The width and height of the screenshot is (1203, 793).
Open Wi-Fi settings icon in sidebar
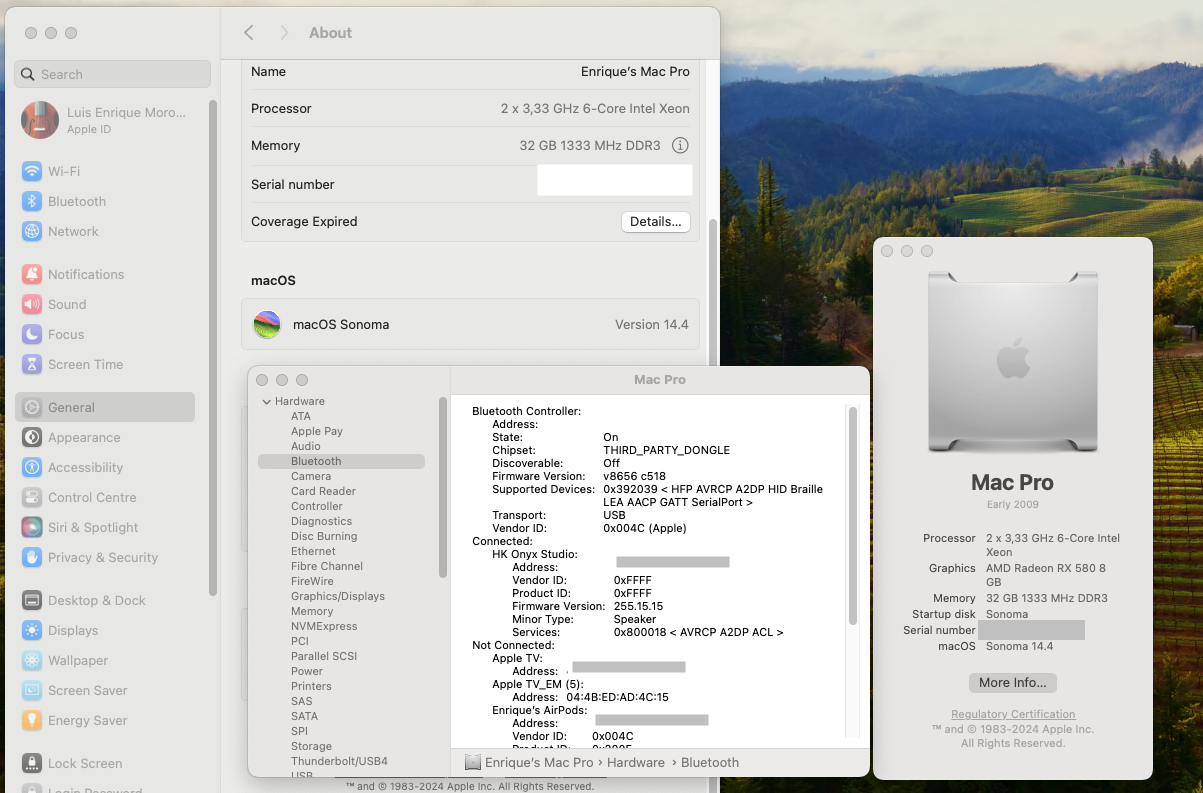(32, 171)
